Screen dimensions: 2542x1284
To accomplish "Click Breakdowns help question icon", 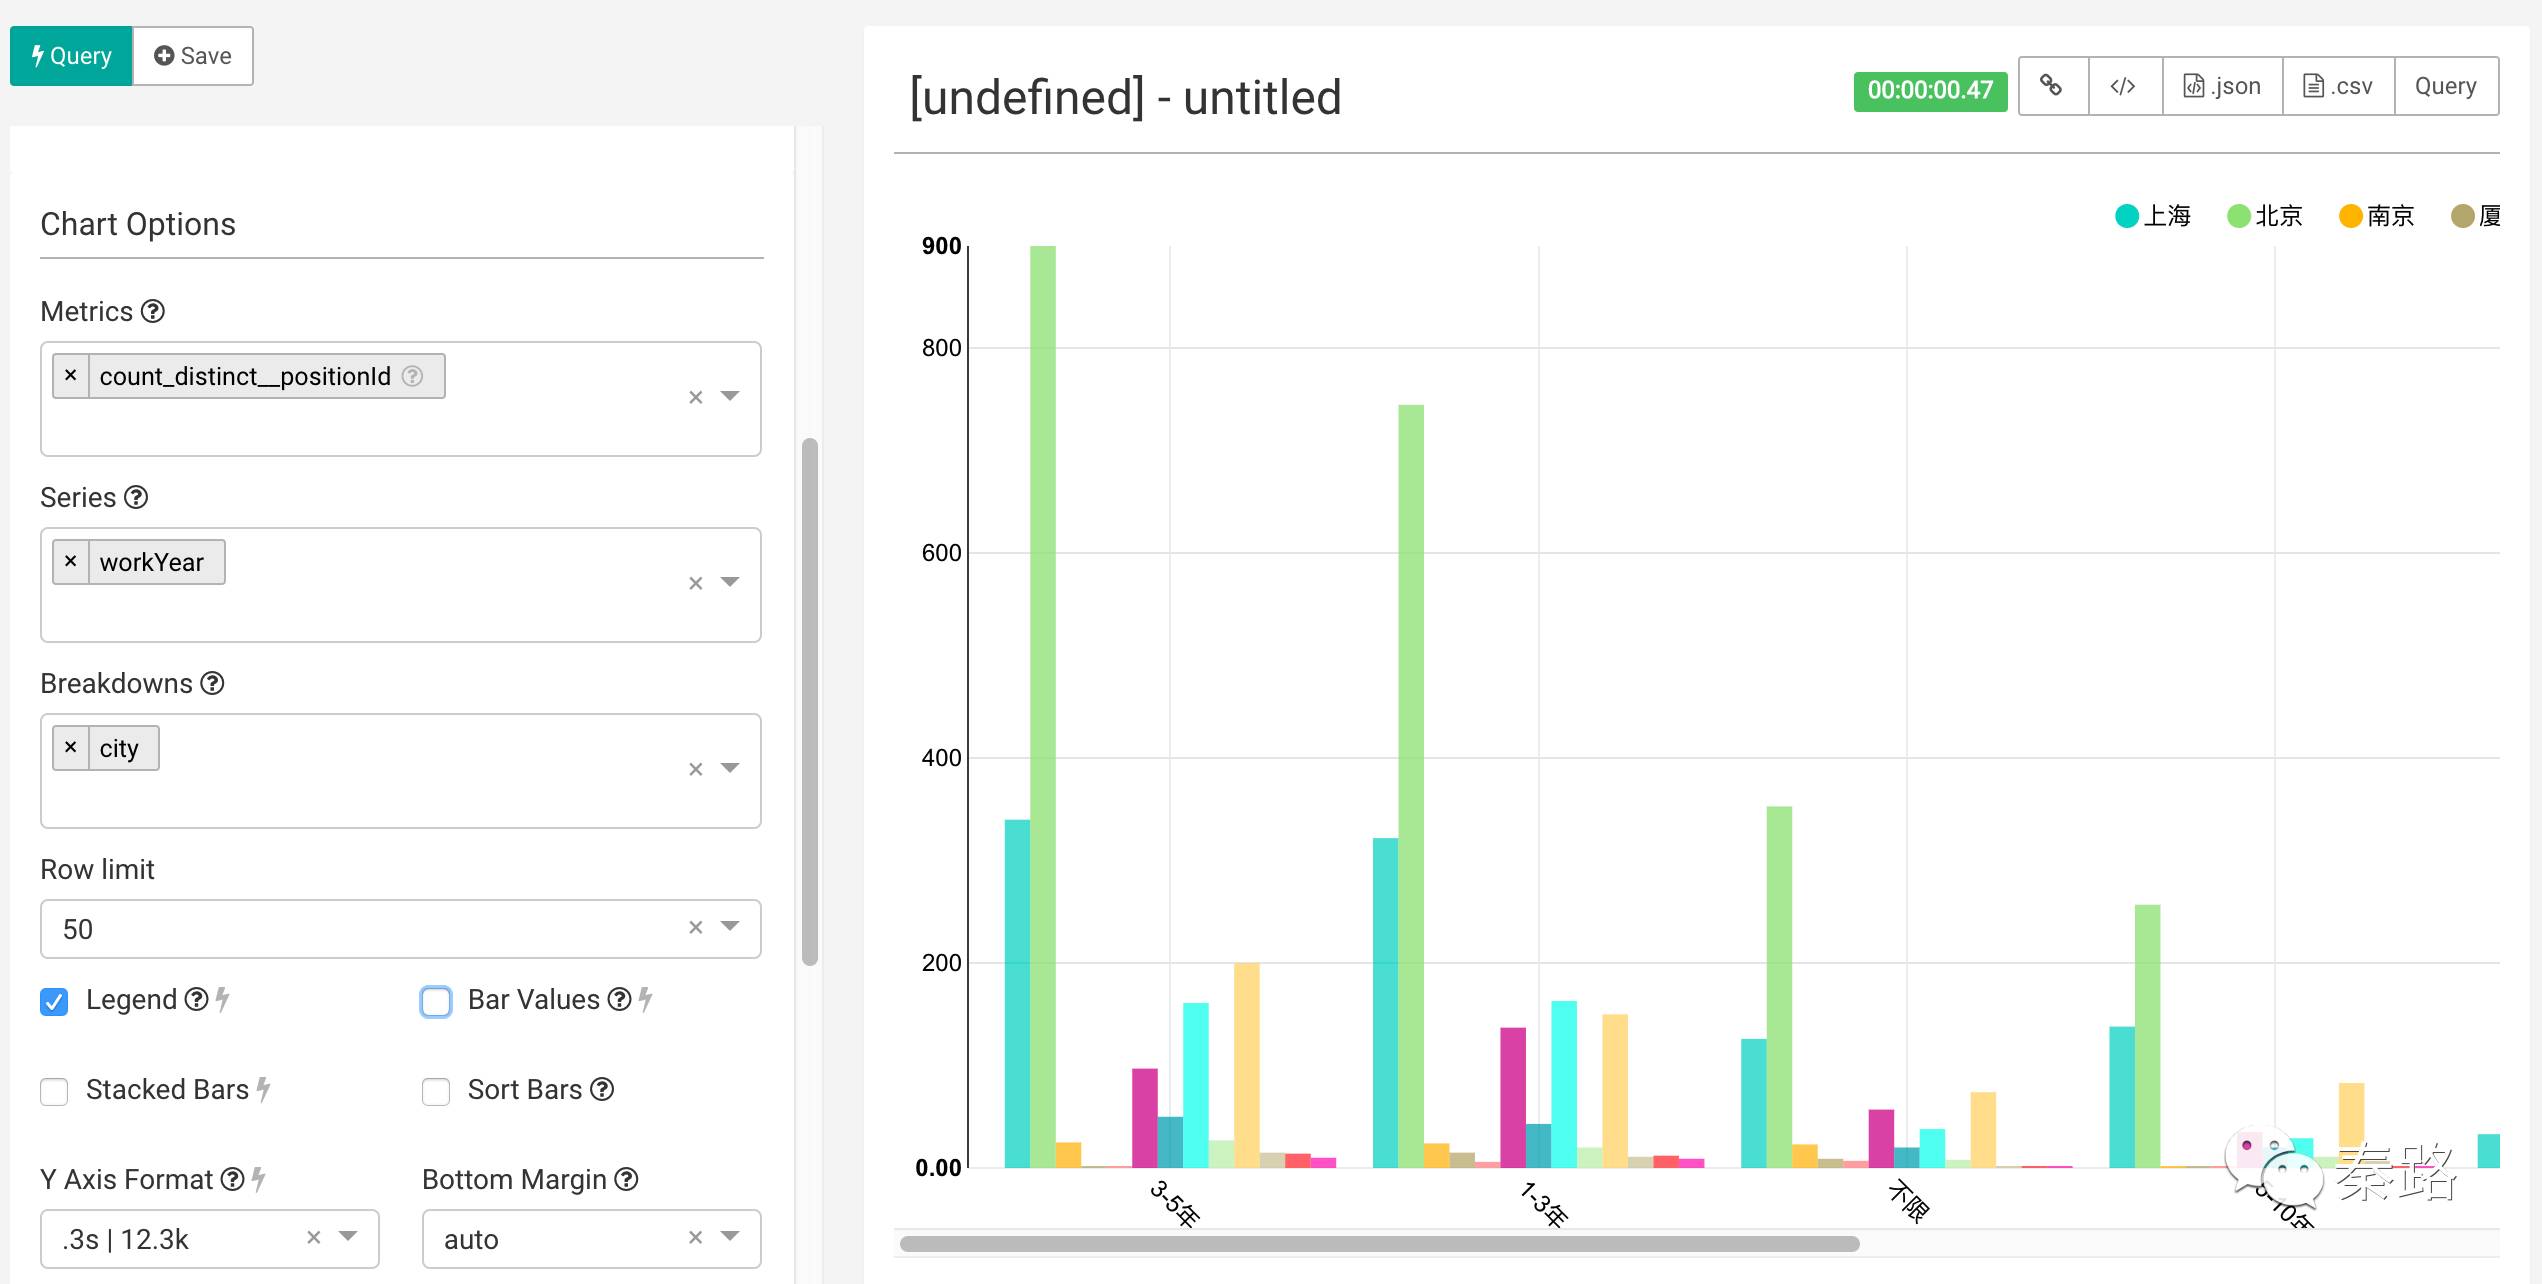I will pos(212,684).
